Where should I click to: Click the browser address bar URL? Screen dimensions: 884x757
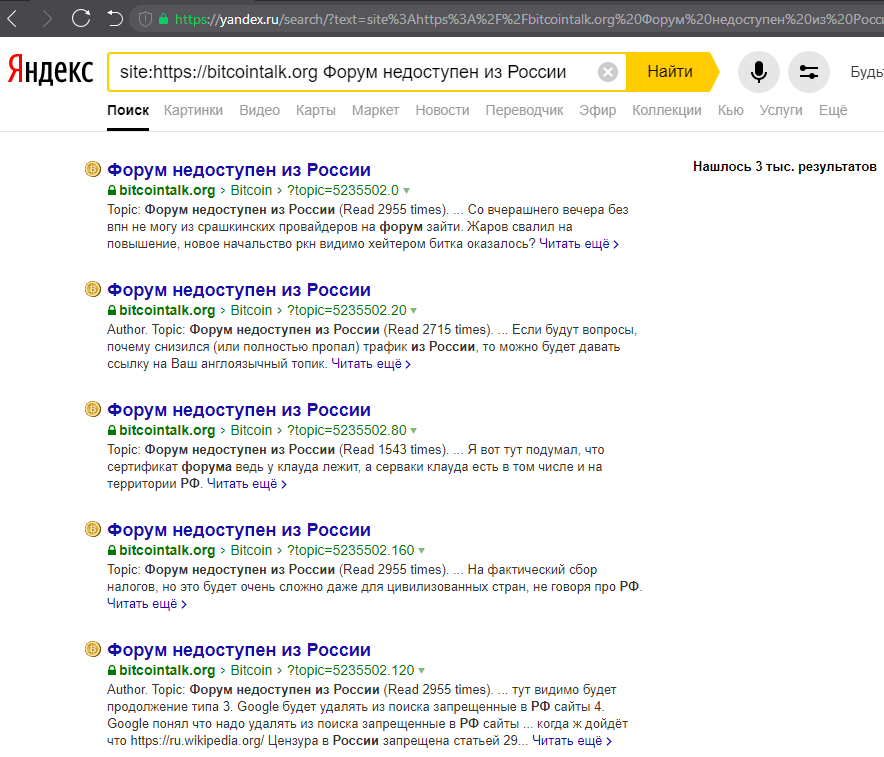(529, 19)
